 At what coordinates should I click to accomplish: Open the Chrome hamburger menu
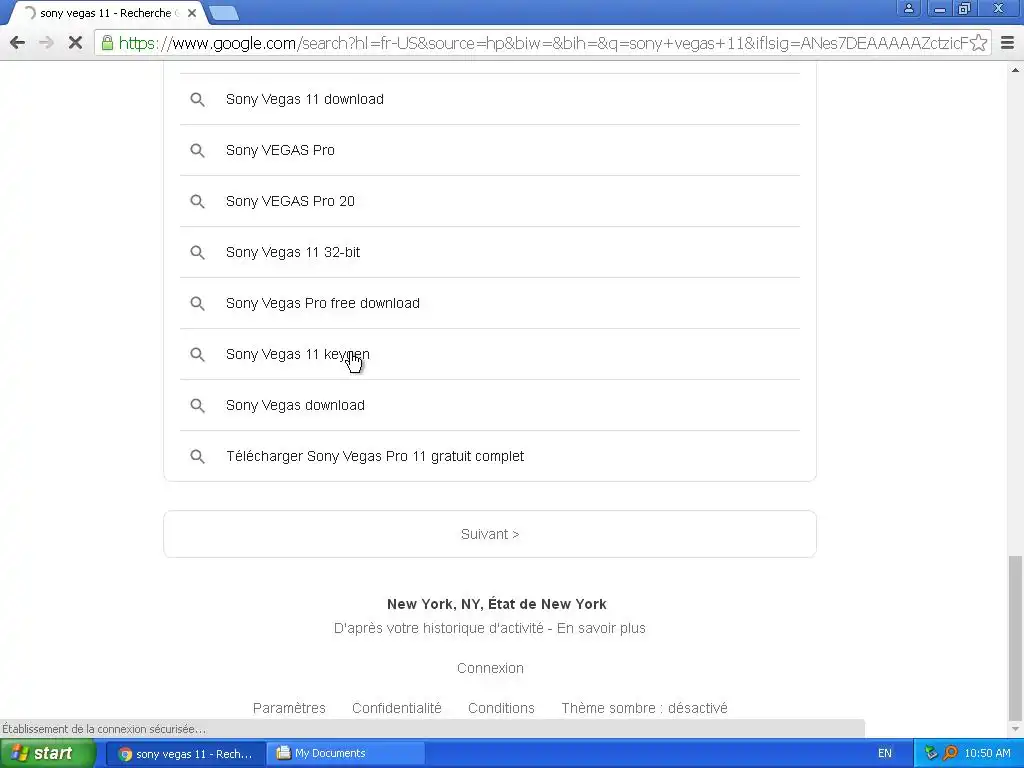point(1008,43)
